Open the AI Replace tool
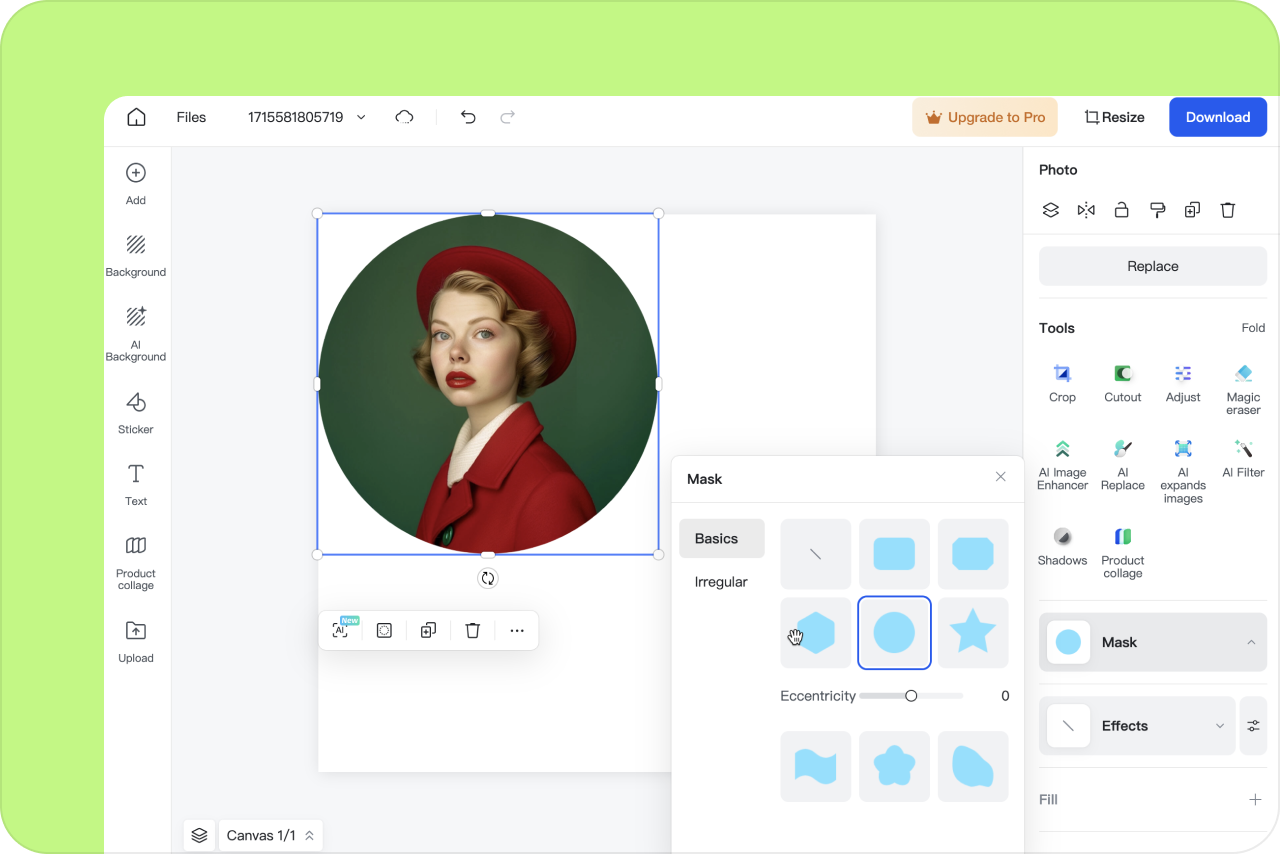 1123,465
